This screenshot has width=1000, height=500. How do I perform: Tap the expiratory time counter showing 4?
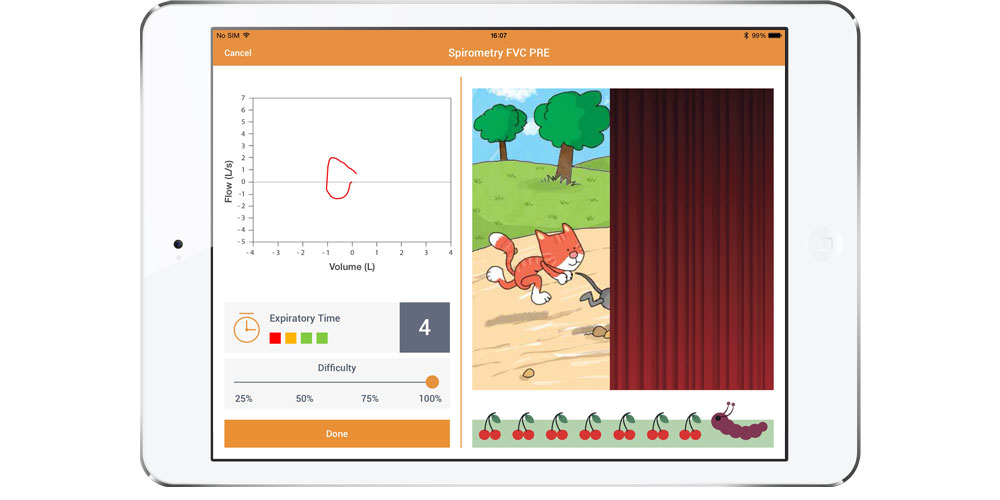pos(425,327)
